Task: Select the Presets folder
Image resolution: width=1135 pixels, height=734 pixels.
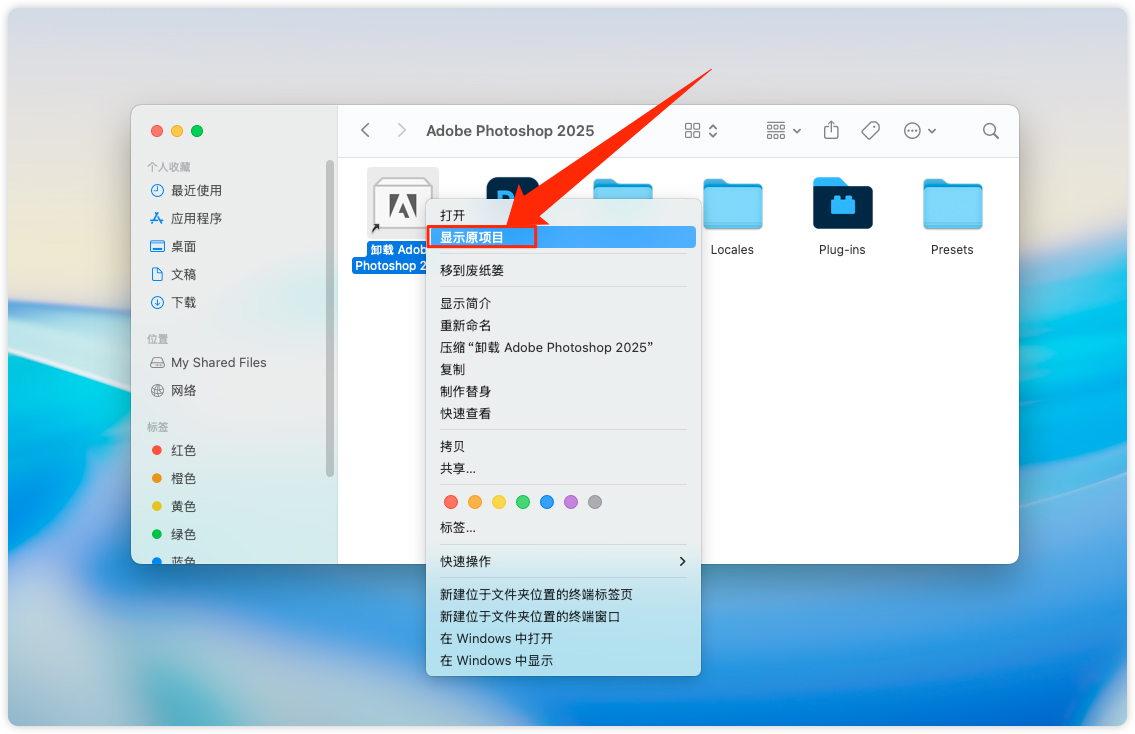Action: [952, 204]
